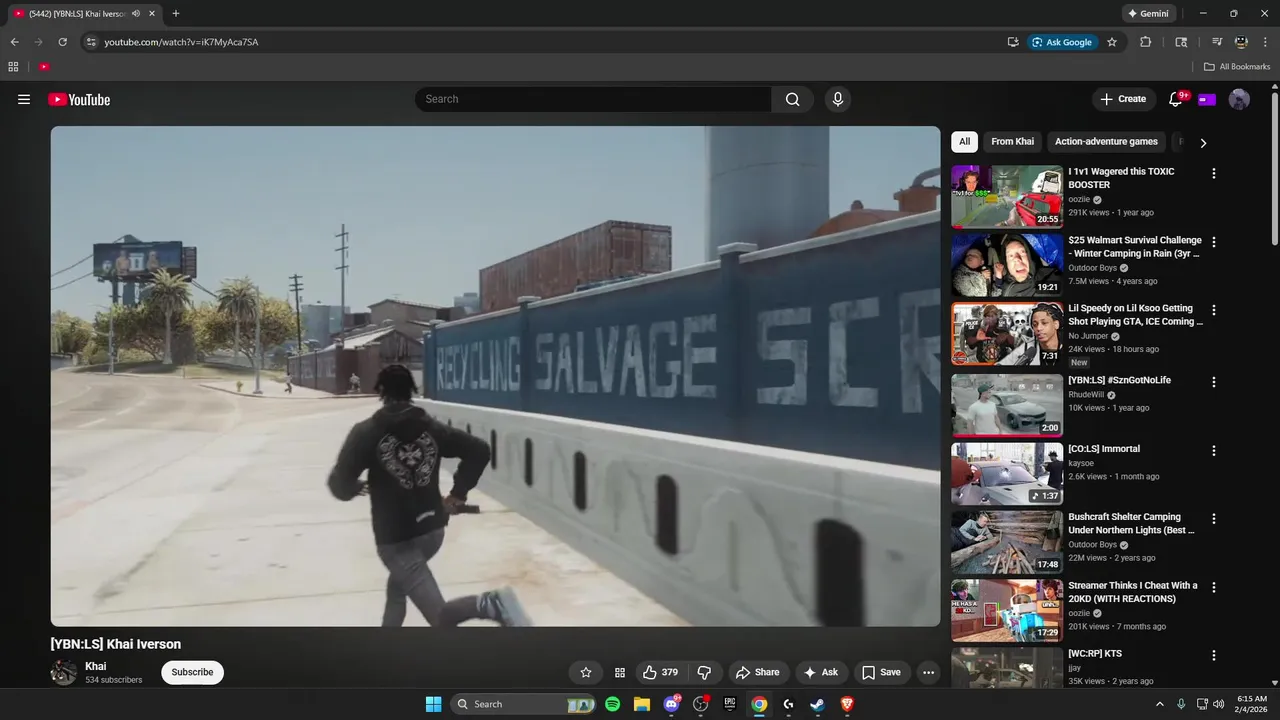Open the YouTube bookmark in bookmarks bar
1280x720 pixels.
pyautogui.click(x=44, y=67)
